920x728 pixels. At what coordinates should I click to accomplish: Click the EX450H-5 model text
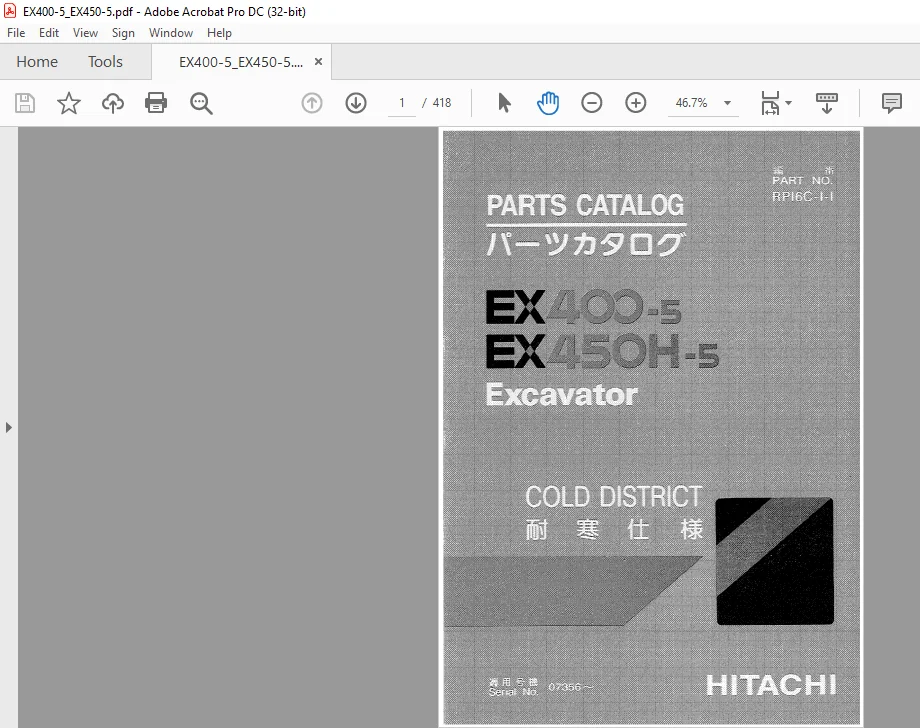603,351
